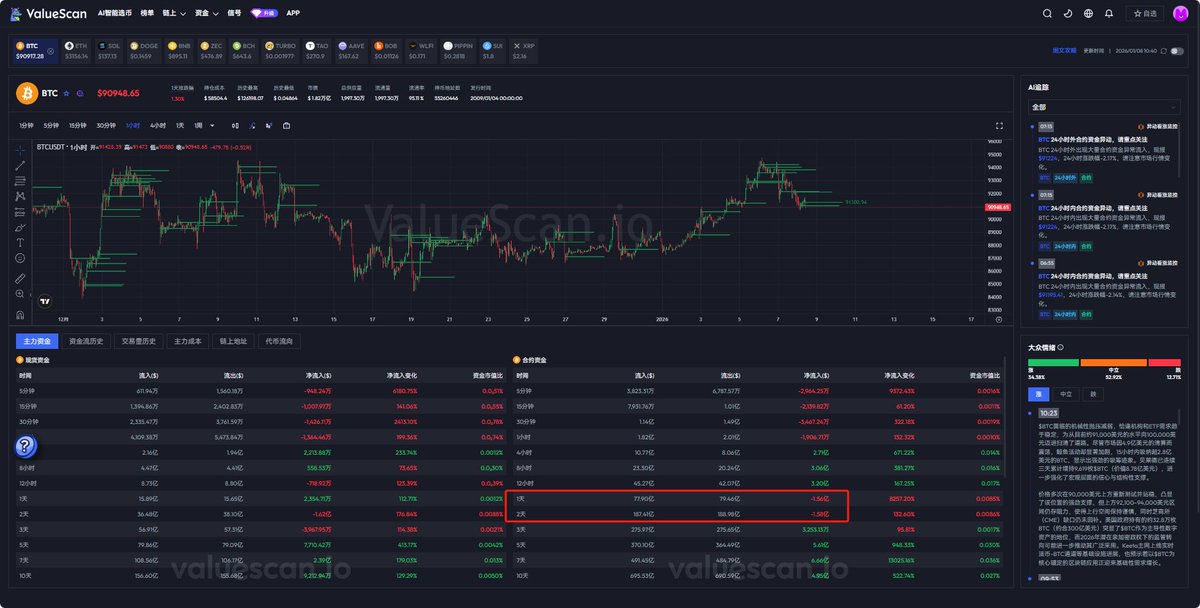The image size is (1200, 608).
Task: Switch to the 资金流历史 tab
Action: click(x=86, y=341)
